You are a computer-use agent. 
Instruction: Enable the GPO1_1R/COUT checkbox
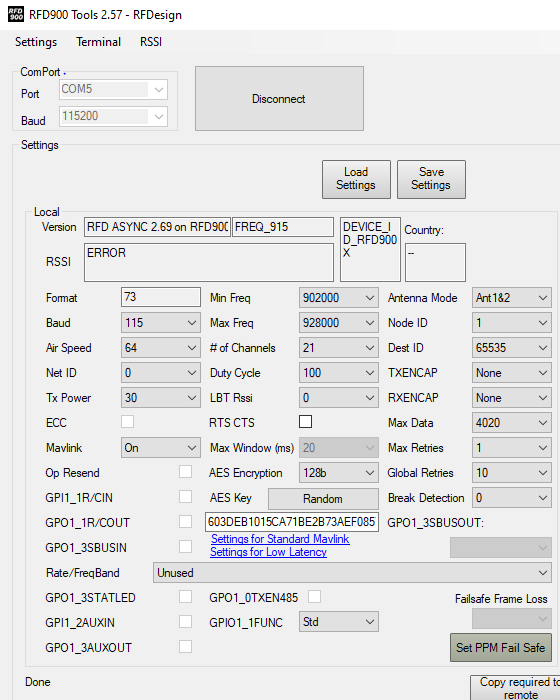pos(185,521)
